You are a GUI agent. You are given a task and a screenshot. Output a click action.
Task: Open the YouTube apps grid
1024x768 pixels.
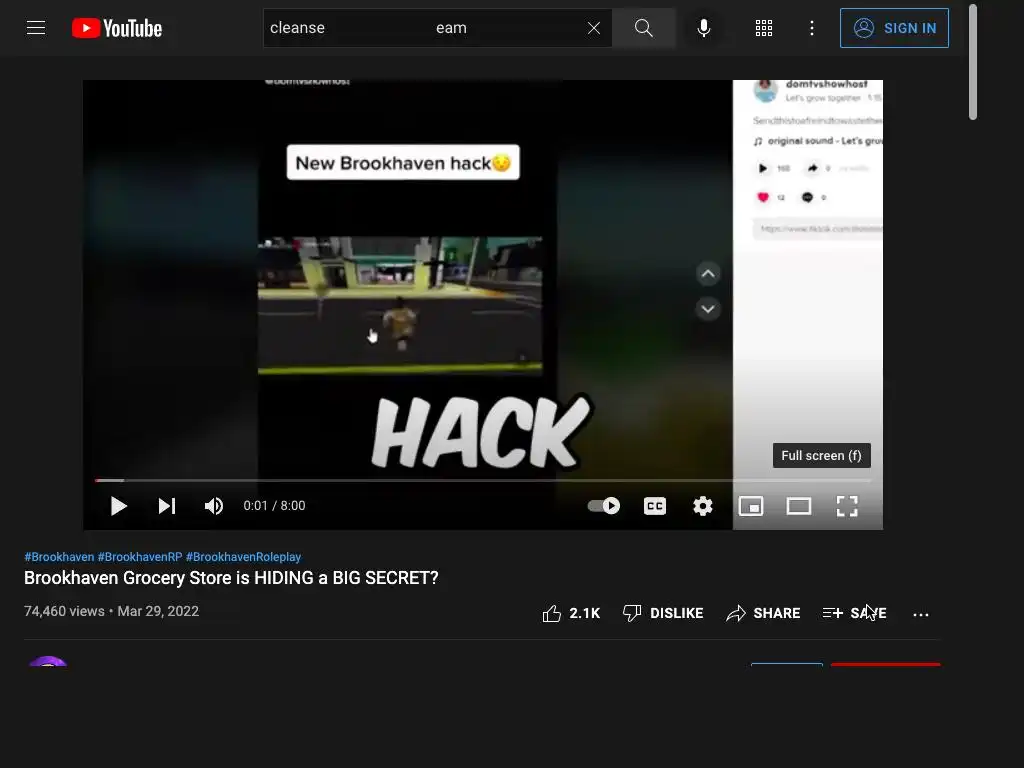[764, 28]
